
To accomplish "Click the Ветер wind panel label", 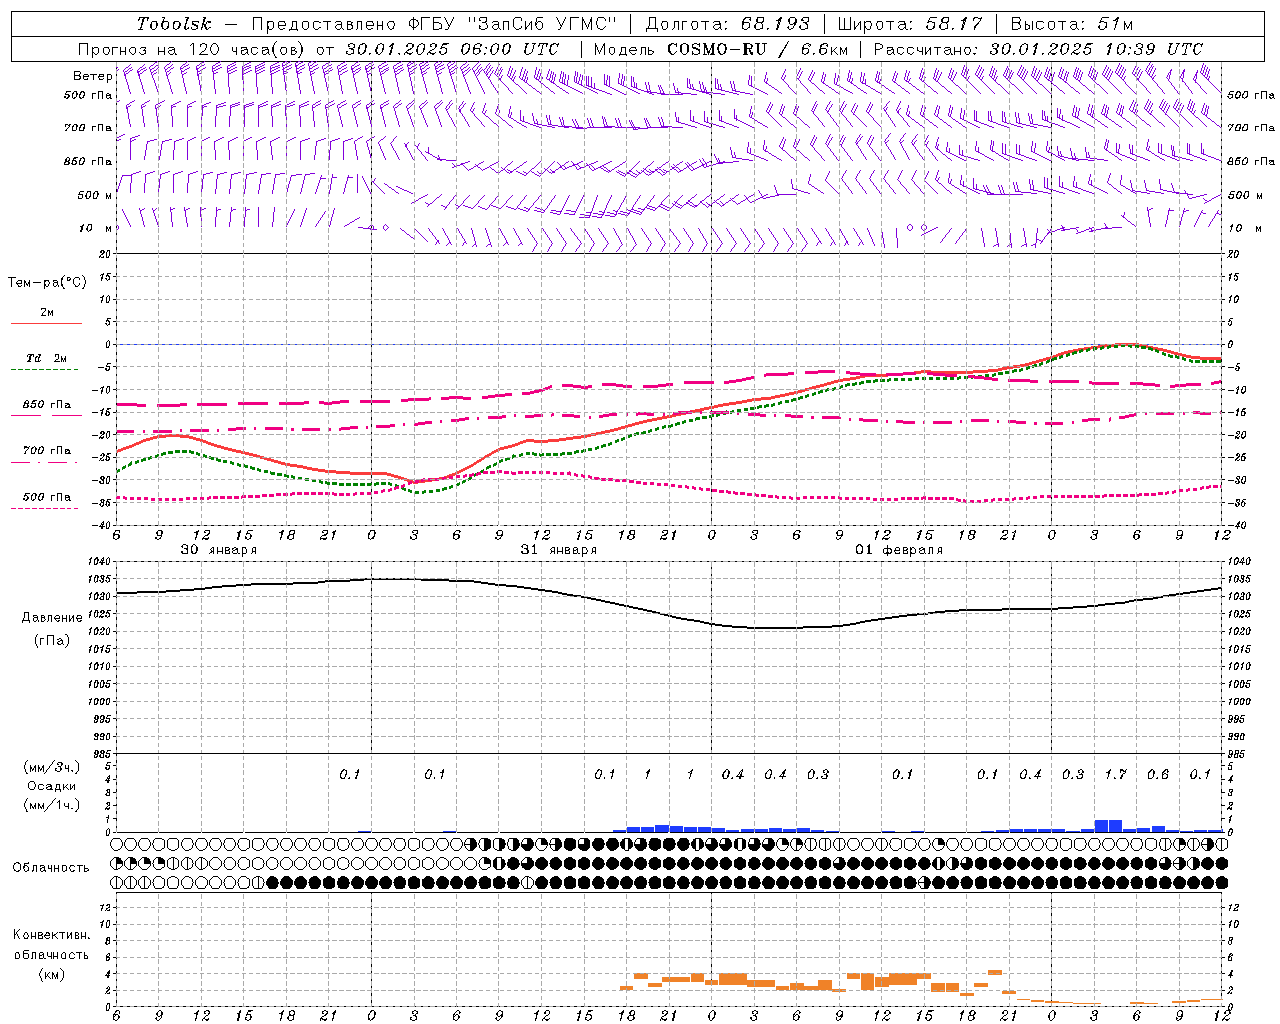I will [x=92, y=76].
